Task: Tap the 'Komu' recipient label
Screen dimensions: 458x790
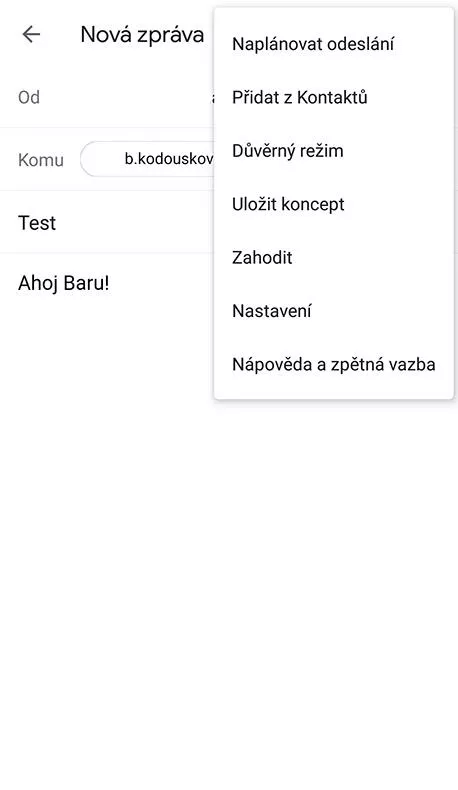Action: point(41,160)
